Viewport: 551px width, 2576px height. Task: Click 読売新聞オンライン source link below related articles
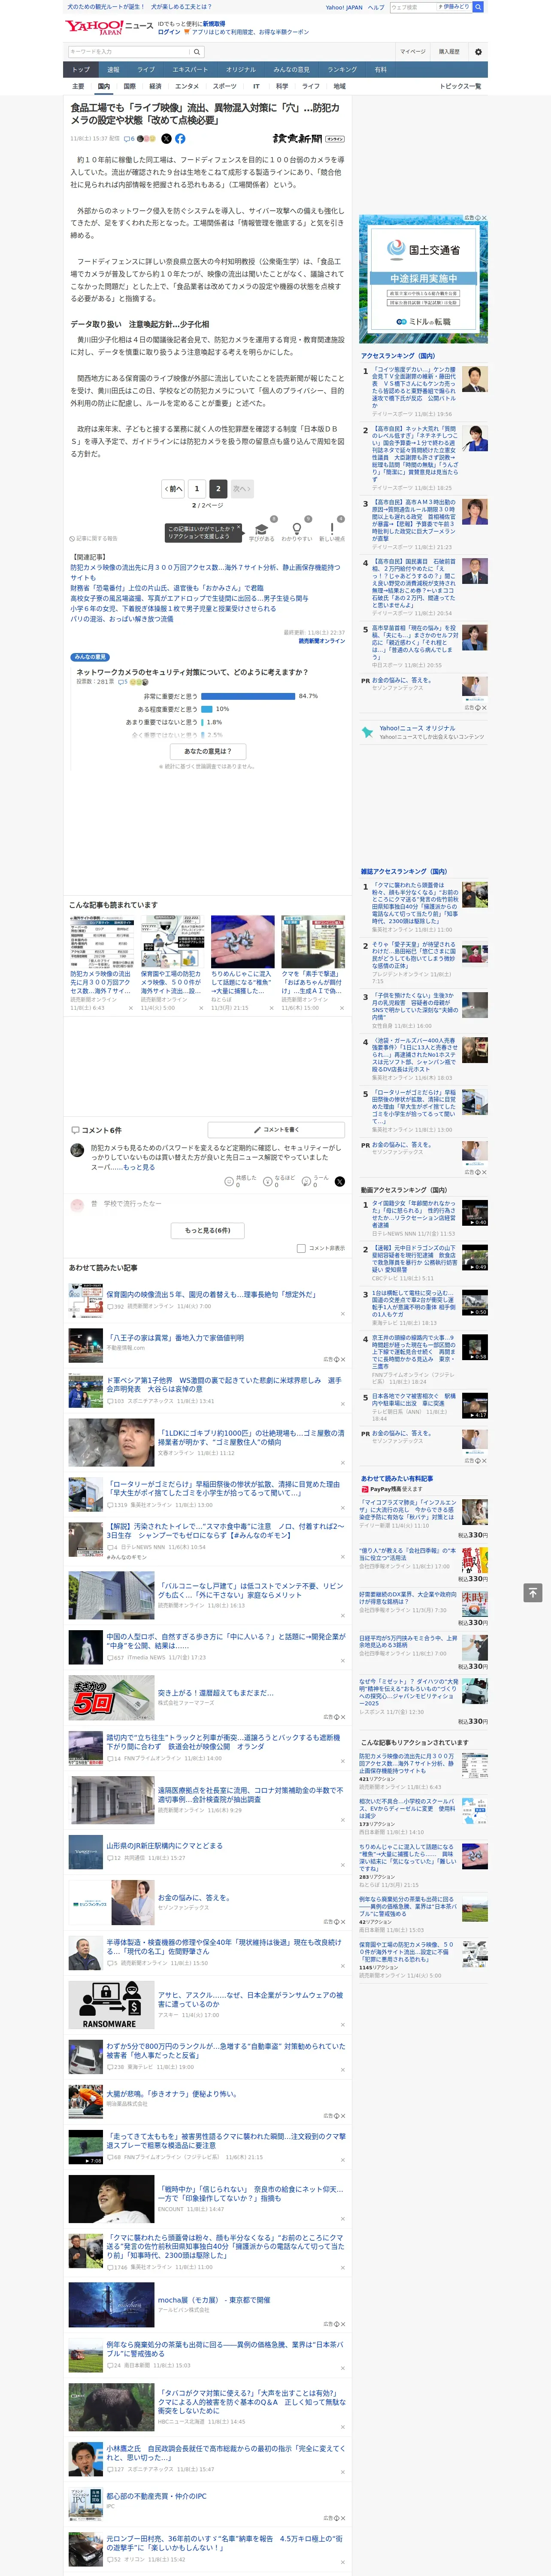point(321,641)
